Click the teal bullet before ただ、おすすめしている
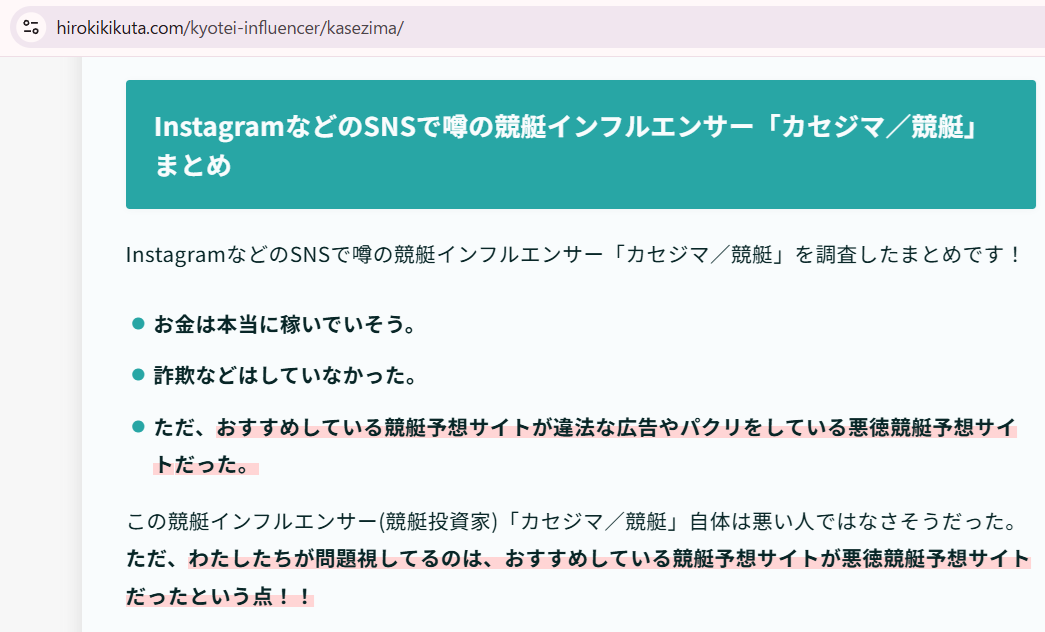The height and width of the screenshot is (632, 1045). coord(138,427)
